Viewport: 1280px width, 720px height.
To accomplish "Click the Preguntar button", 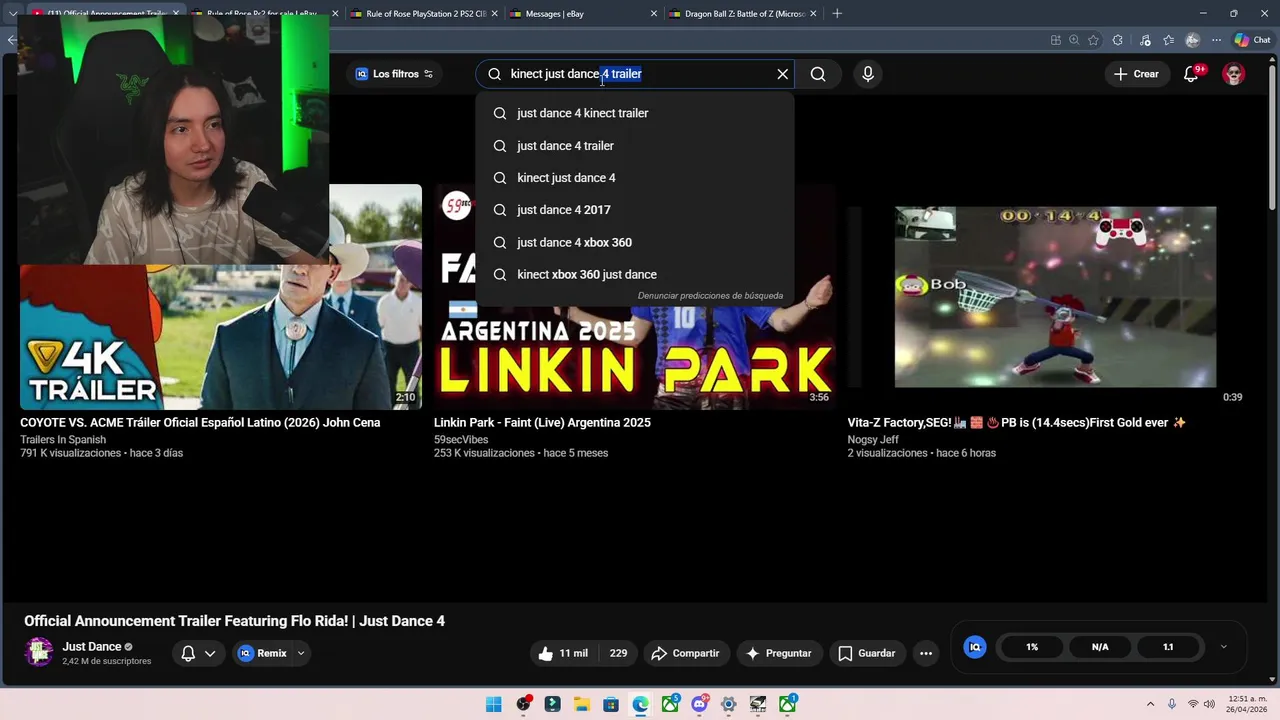I will (x=779, y=653).
